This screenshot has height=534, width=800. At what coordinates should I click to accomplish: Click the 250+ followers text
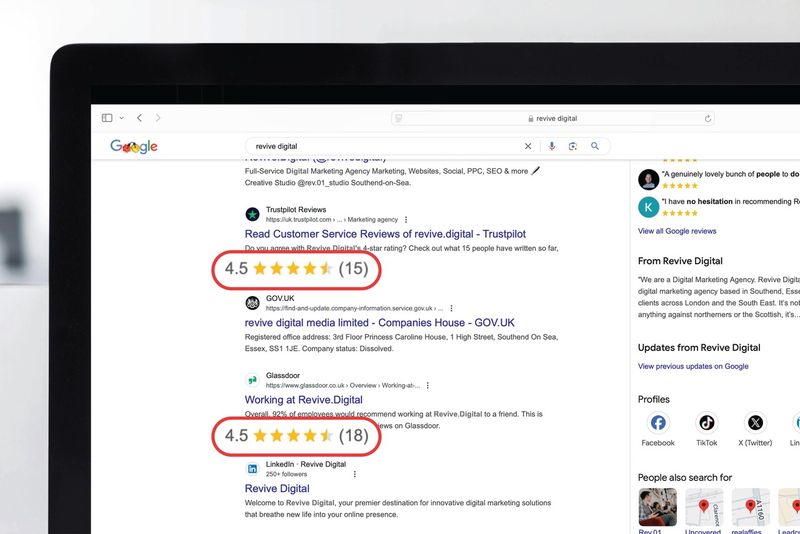286,474
